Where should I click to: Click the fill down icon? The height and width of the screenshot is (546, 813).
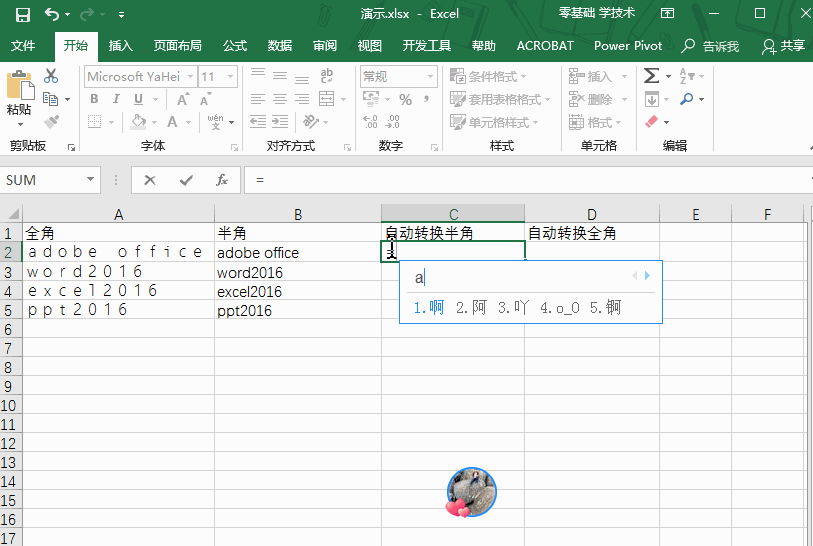pyautogui.click(x=652, y=99)
